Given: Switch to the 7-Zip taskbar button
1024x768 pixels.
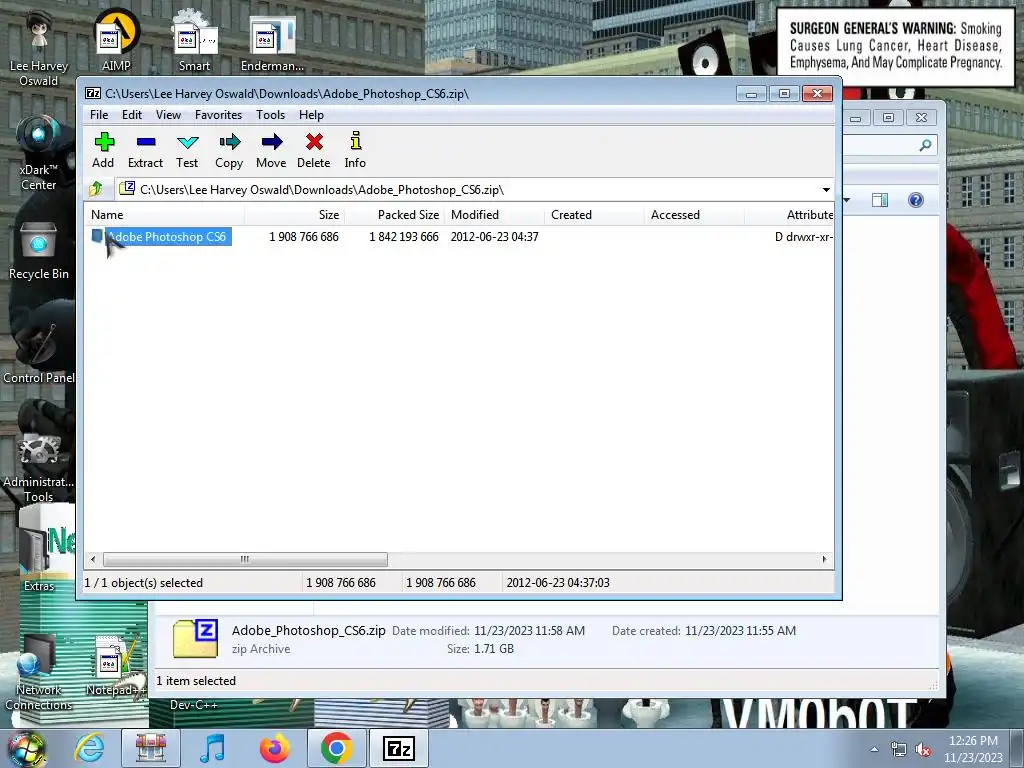Looking at the screenshot, I should click(399, 748).
